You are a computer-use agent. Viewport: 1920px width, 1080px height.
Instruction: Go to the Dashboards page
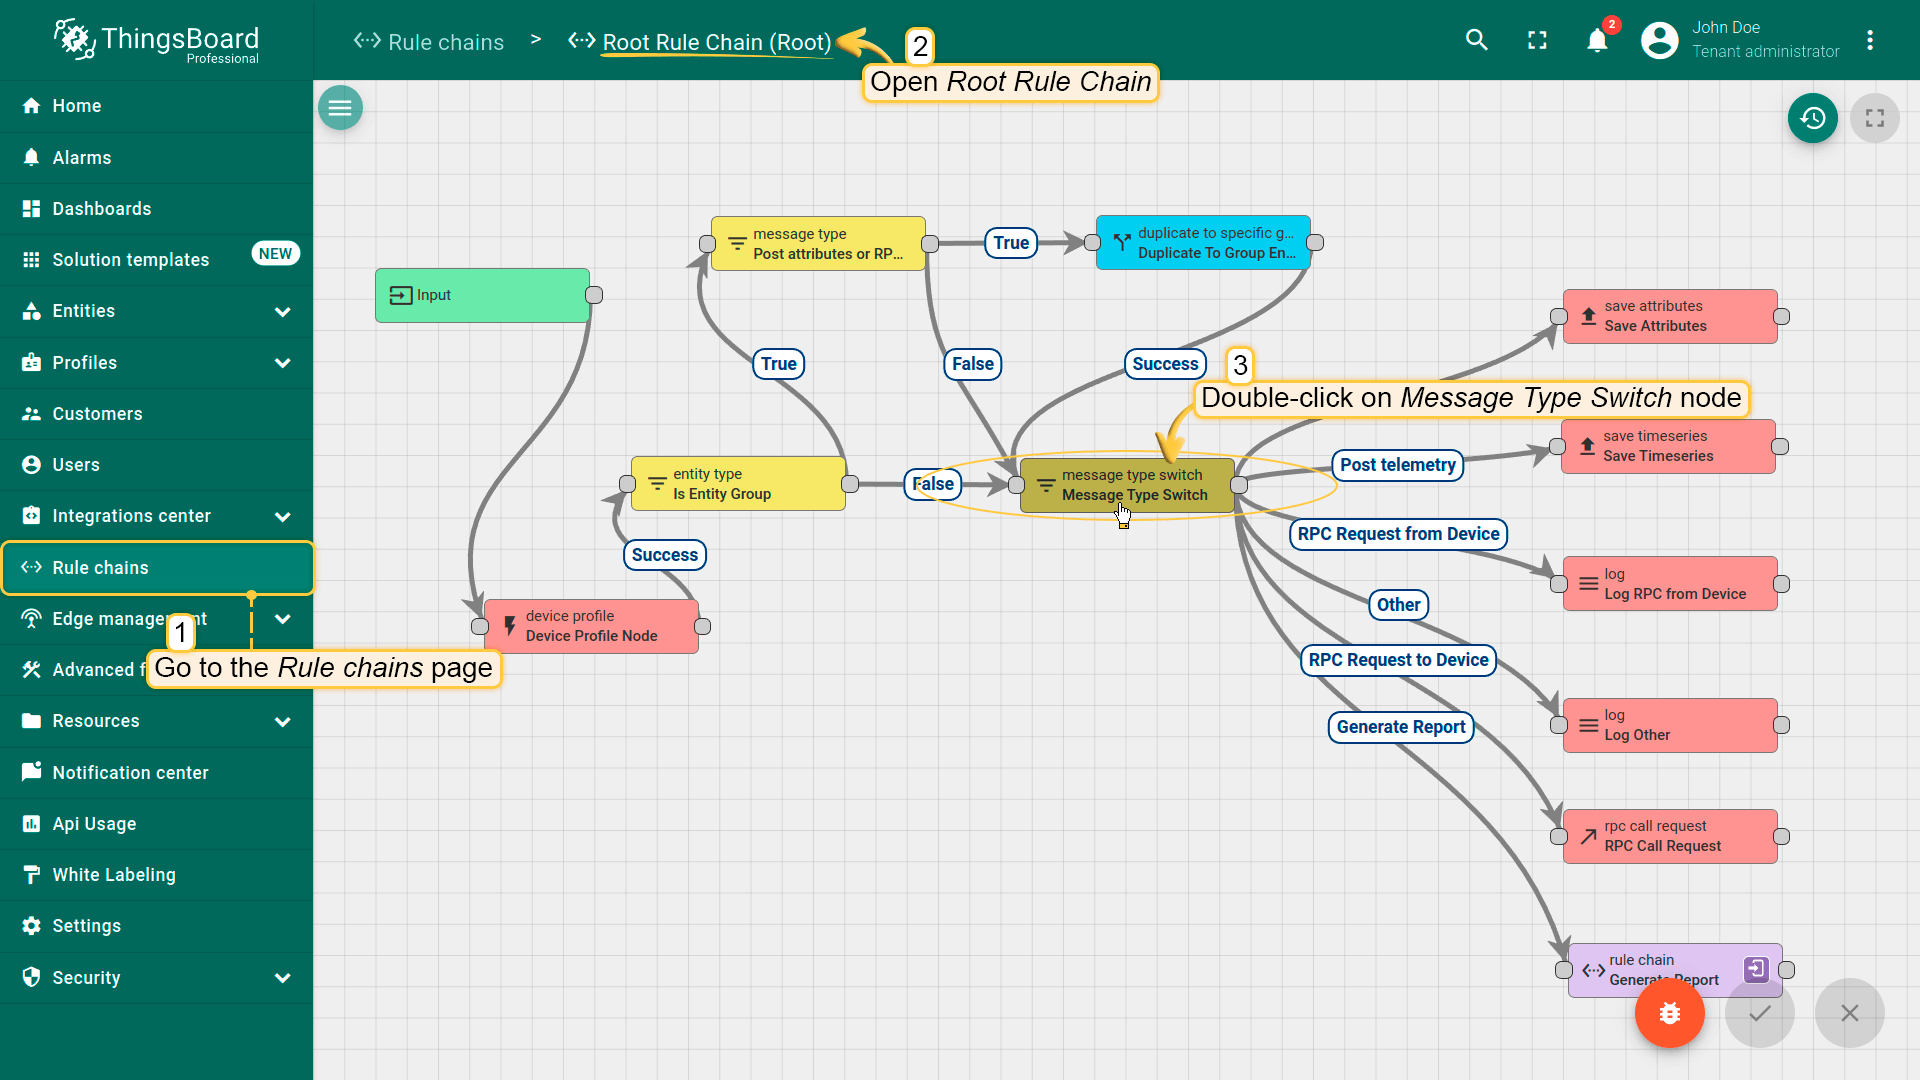[102, 209]
